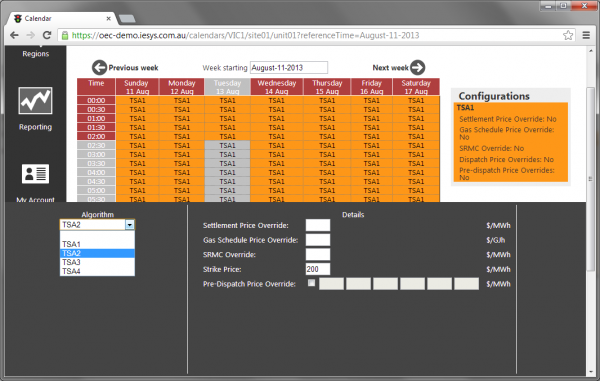Open Regions in the sidebar
Image resolution: width=600 pixels, height=381 pixels.
[x=36, y=54]
